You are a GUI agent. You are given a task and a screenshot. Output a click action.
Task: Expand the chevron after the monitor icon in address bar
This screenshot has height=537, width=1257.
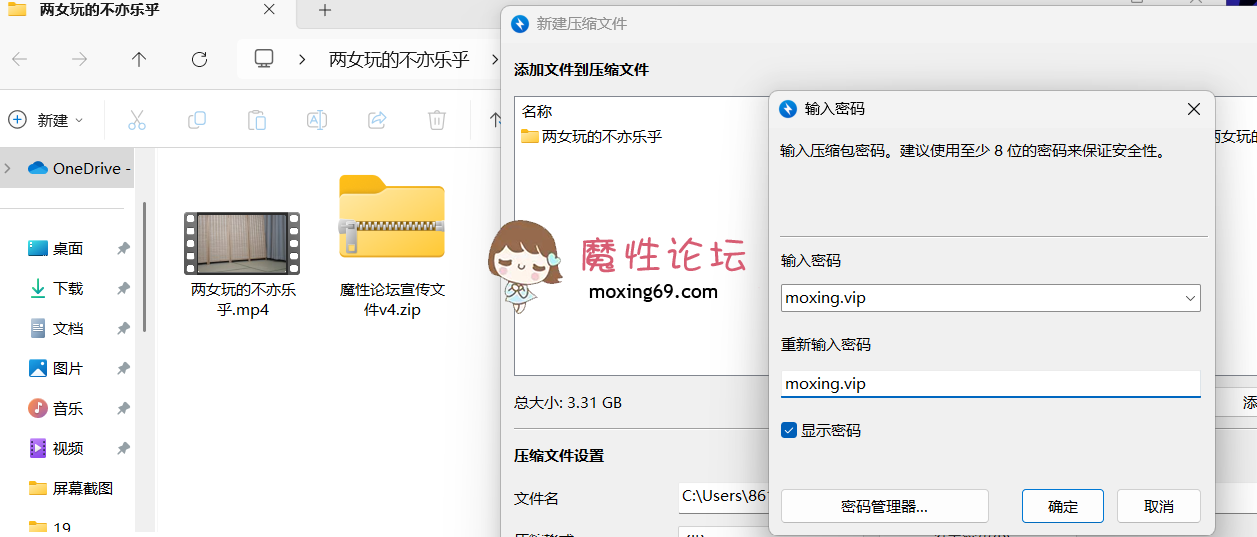(x=302, y=59)
